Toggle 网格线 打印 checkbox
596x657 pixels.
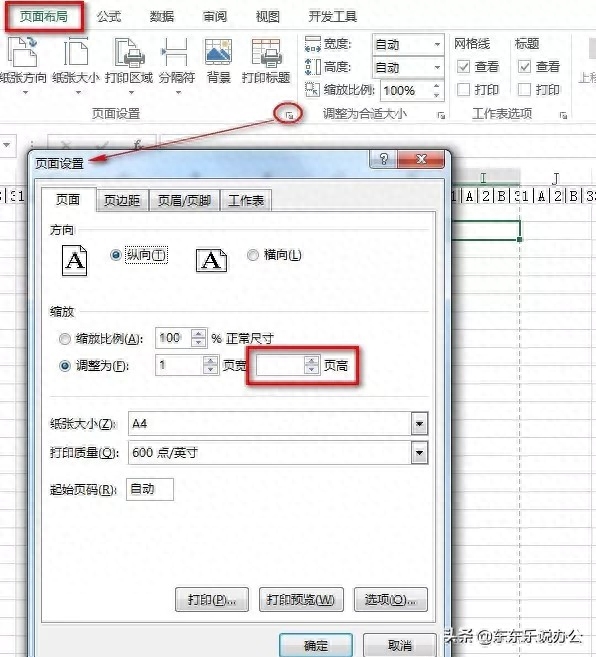(463, 90)
